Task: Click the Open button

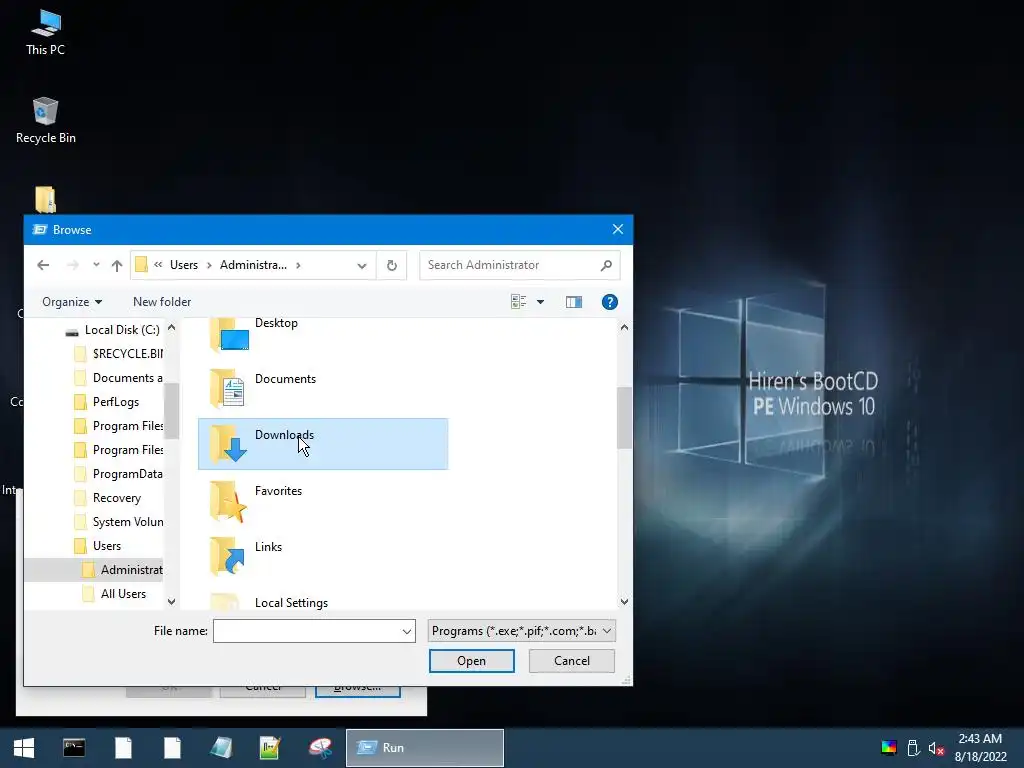Action: coord(472,661)
